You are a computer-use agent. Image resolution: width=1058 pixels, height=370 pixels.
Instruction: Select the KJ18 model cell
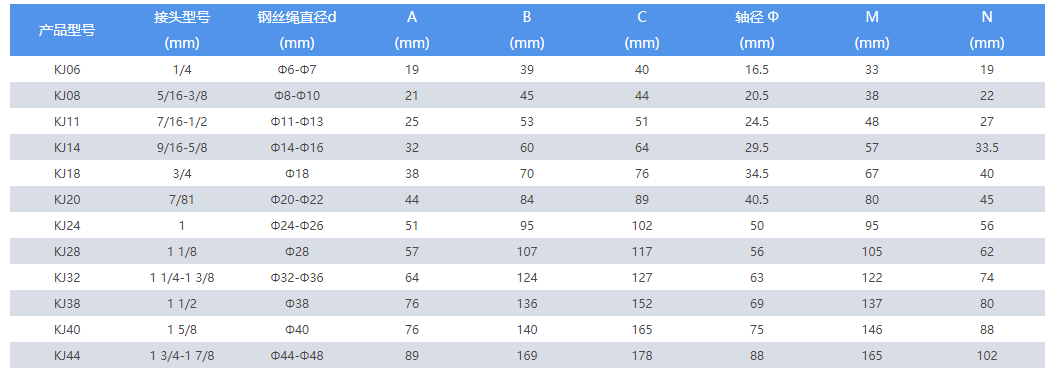(x=67, y=174)
